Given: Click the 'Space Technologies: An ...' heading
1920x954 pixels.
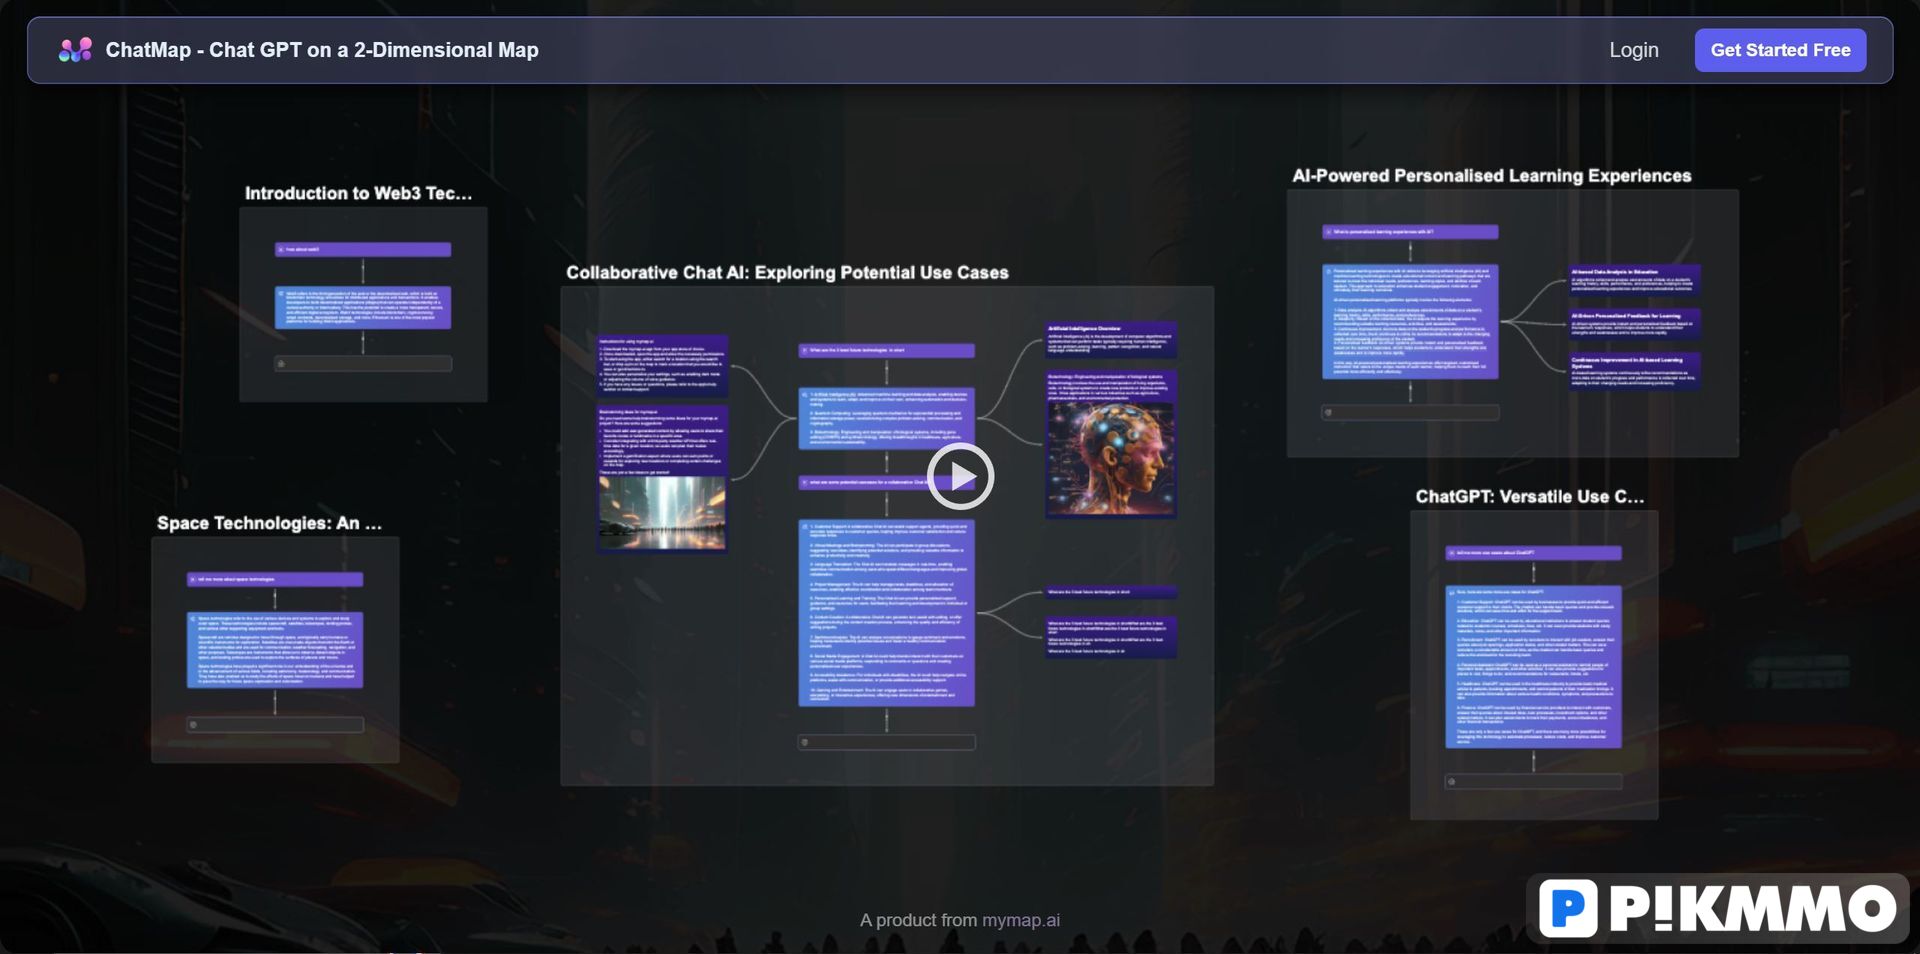Looking at the screenshot, I should (x=269, y=523).
